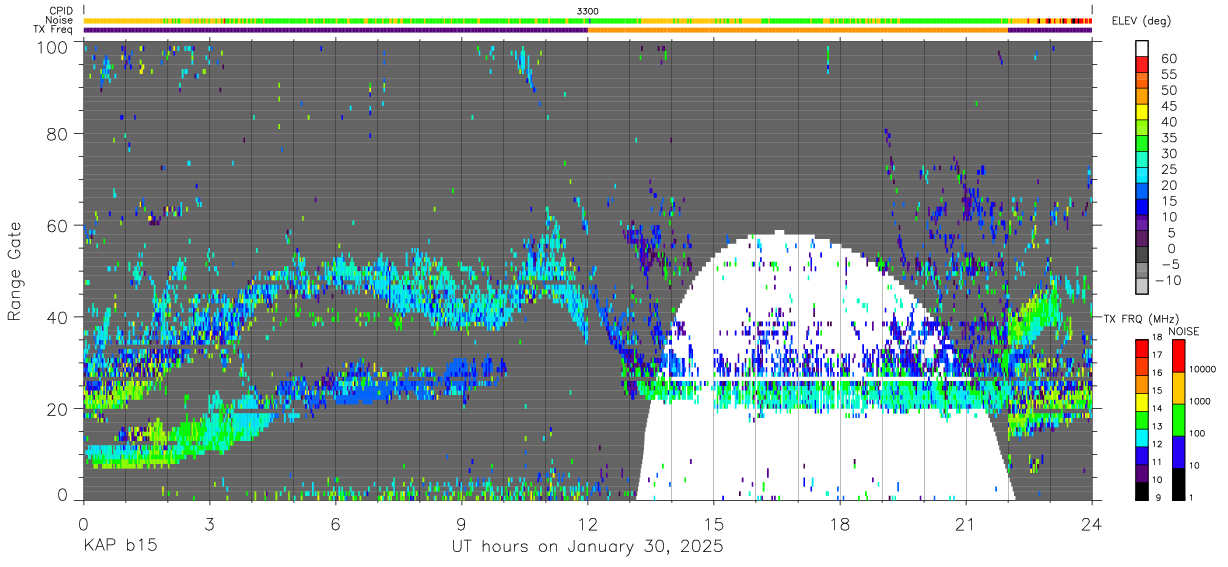
Task: Click the y-axis tick label 80
Action: pyautogui.click(x=59, y=134)
